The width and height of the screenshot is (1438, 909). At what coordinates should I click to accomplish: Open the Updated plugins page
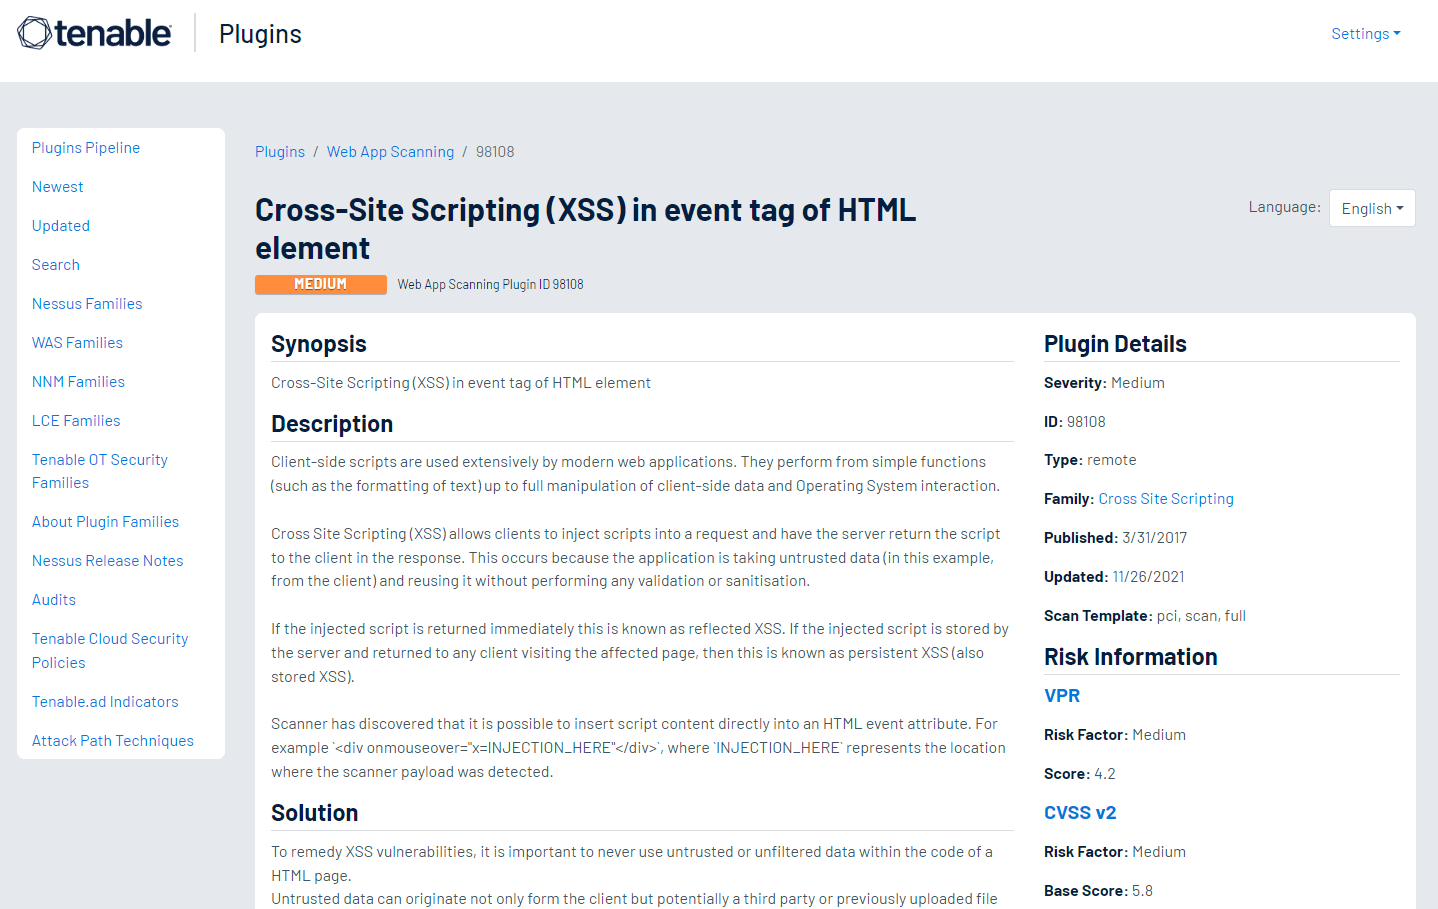[61, 226]
